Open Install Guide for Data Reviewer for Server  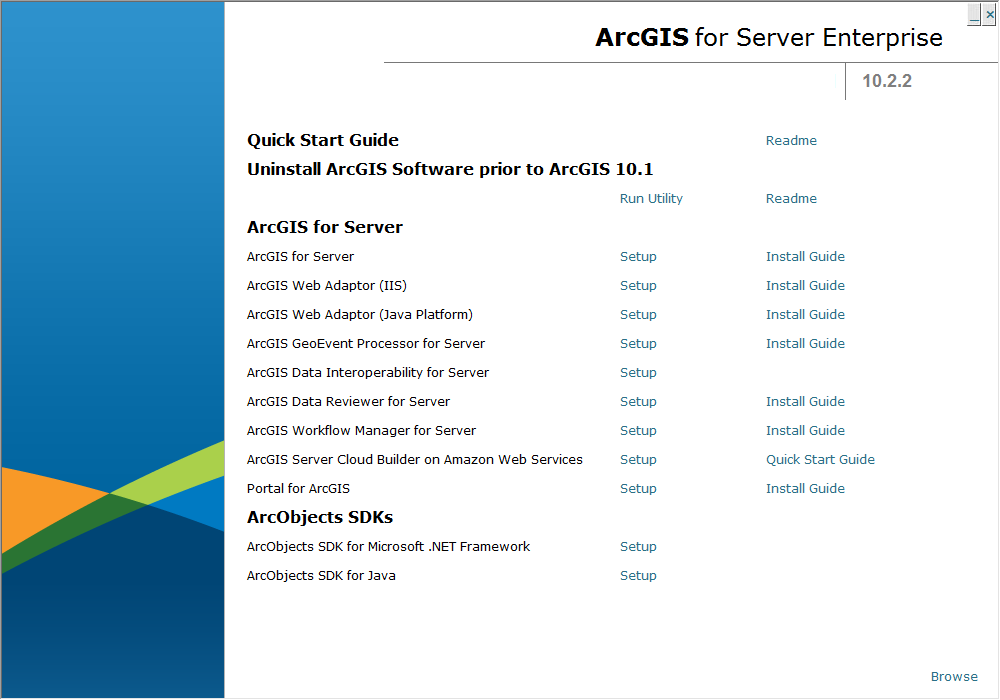pos(805,402)
